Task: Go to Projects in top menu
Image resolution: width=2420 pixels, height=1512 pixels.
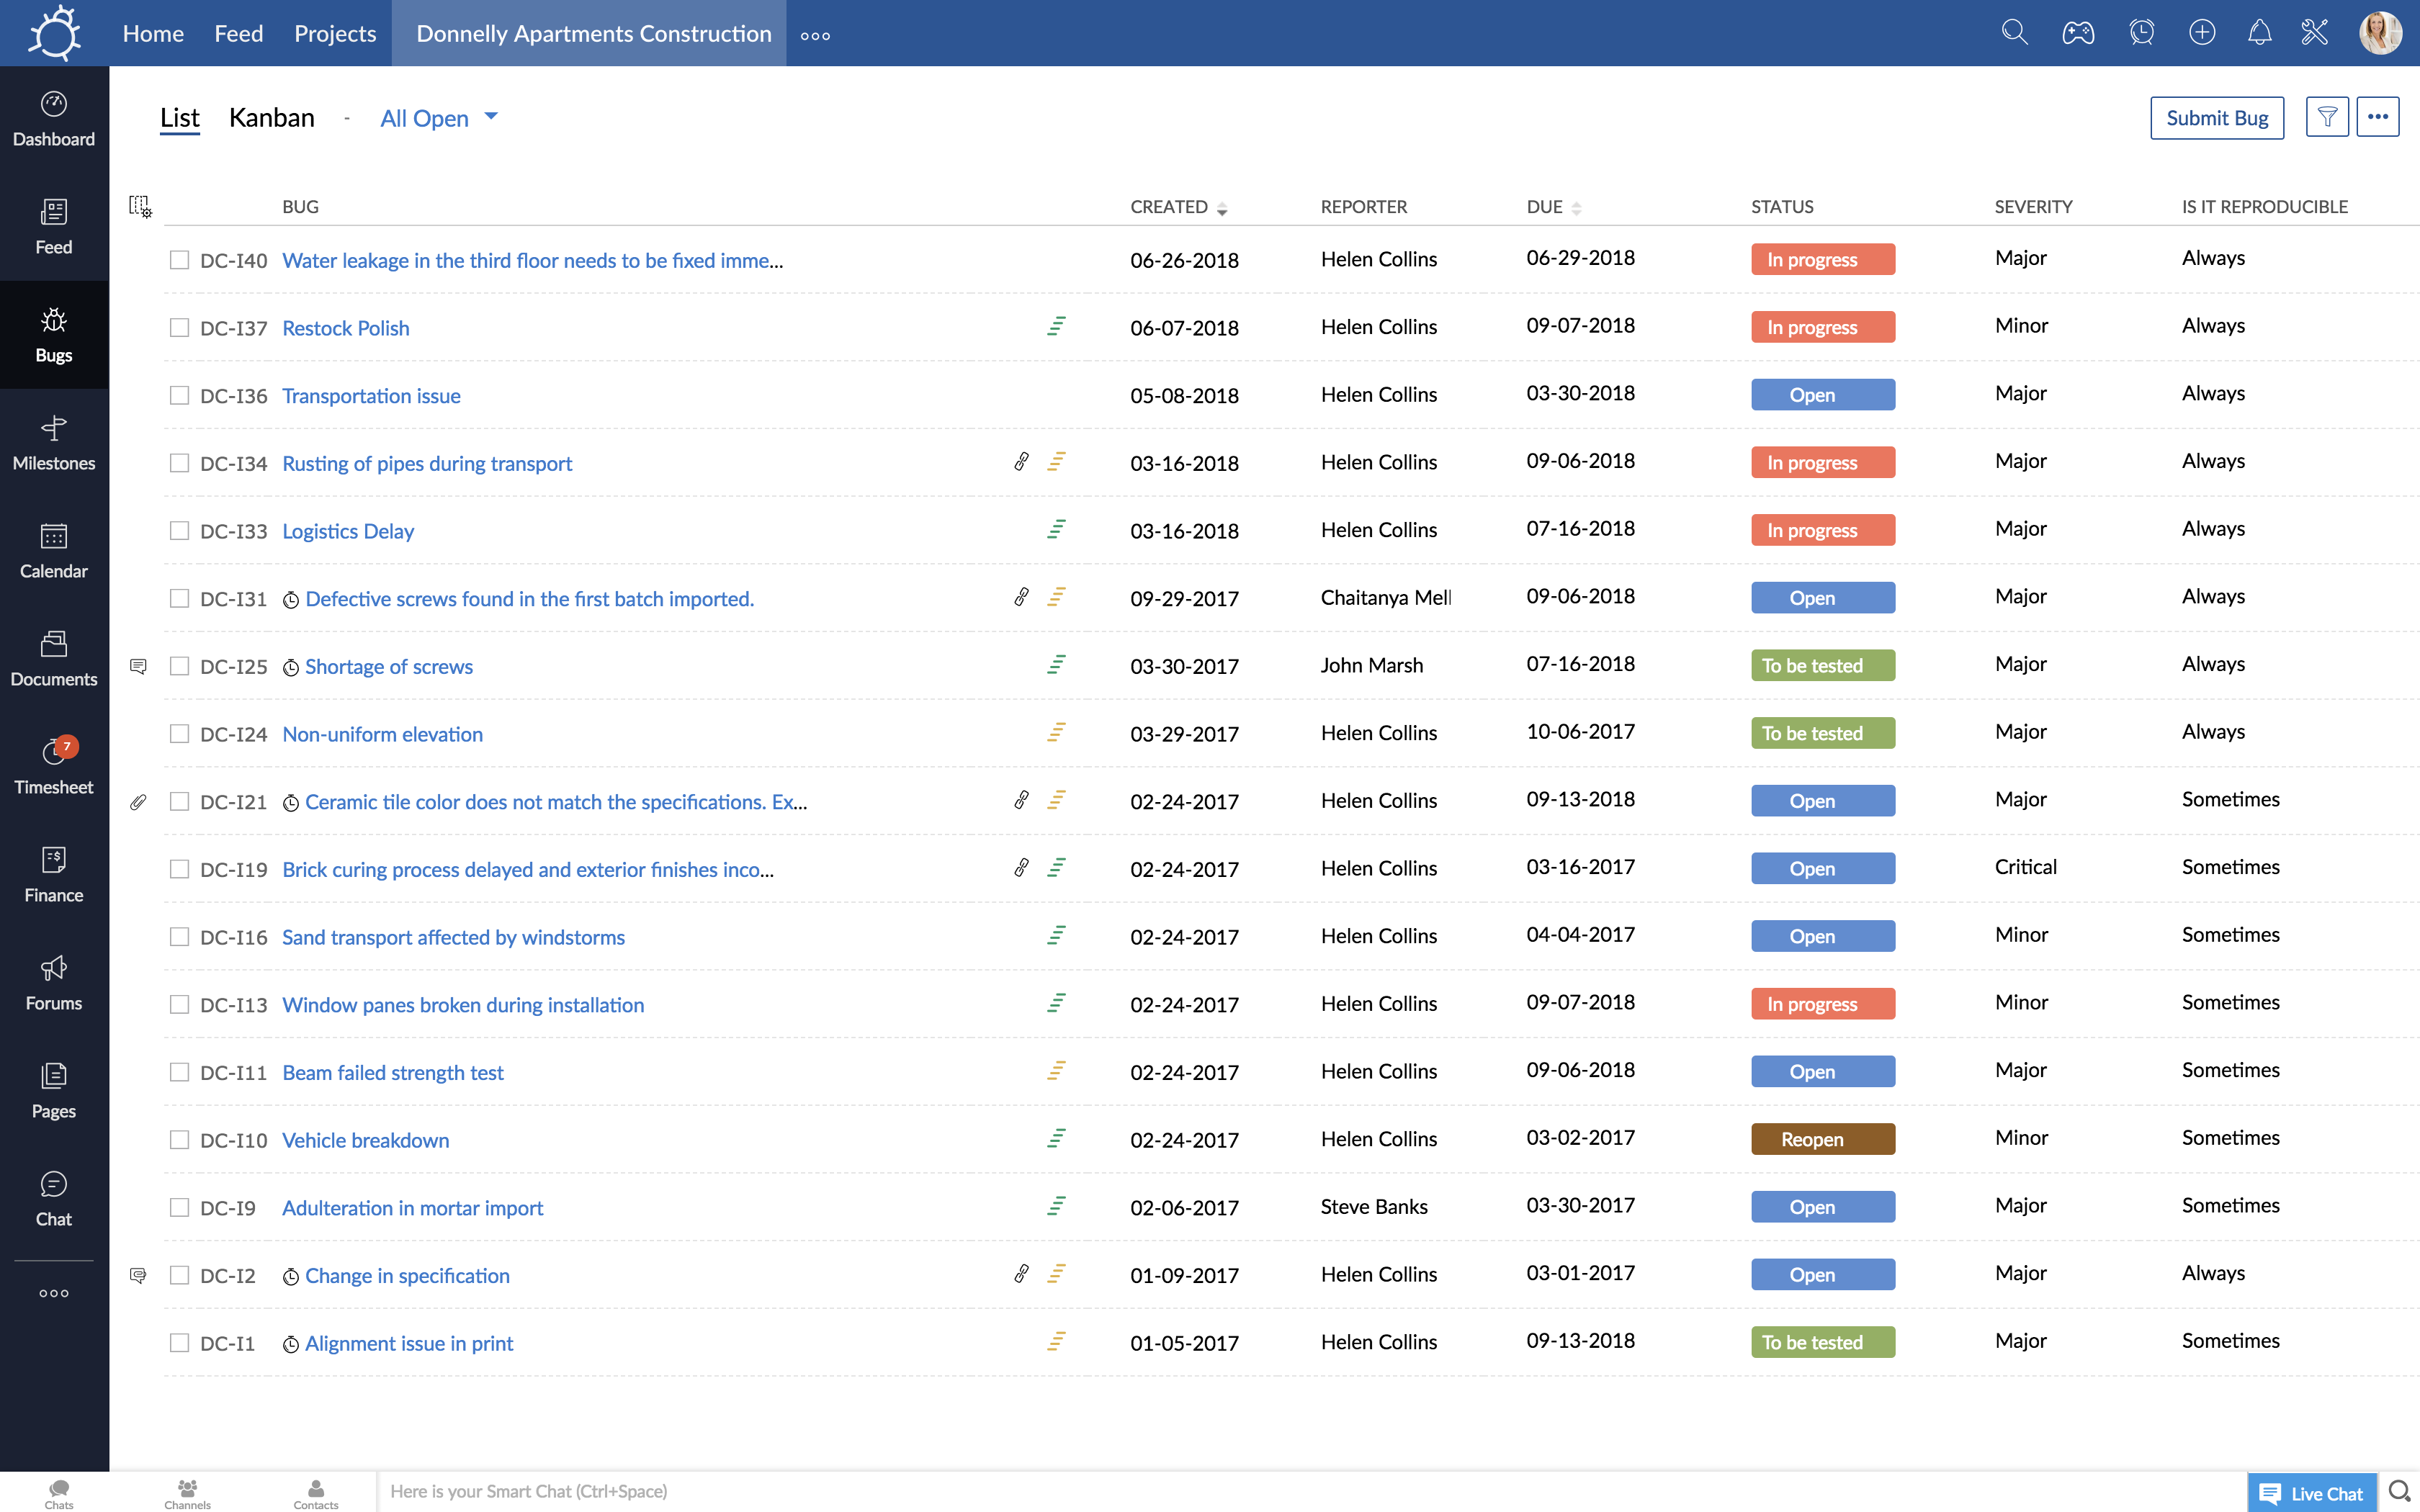Action: [x=335, y=33]
